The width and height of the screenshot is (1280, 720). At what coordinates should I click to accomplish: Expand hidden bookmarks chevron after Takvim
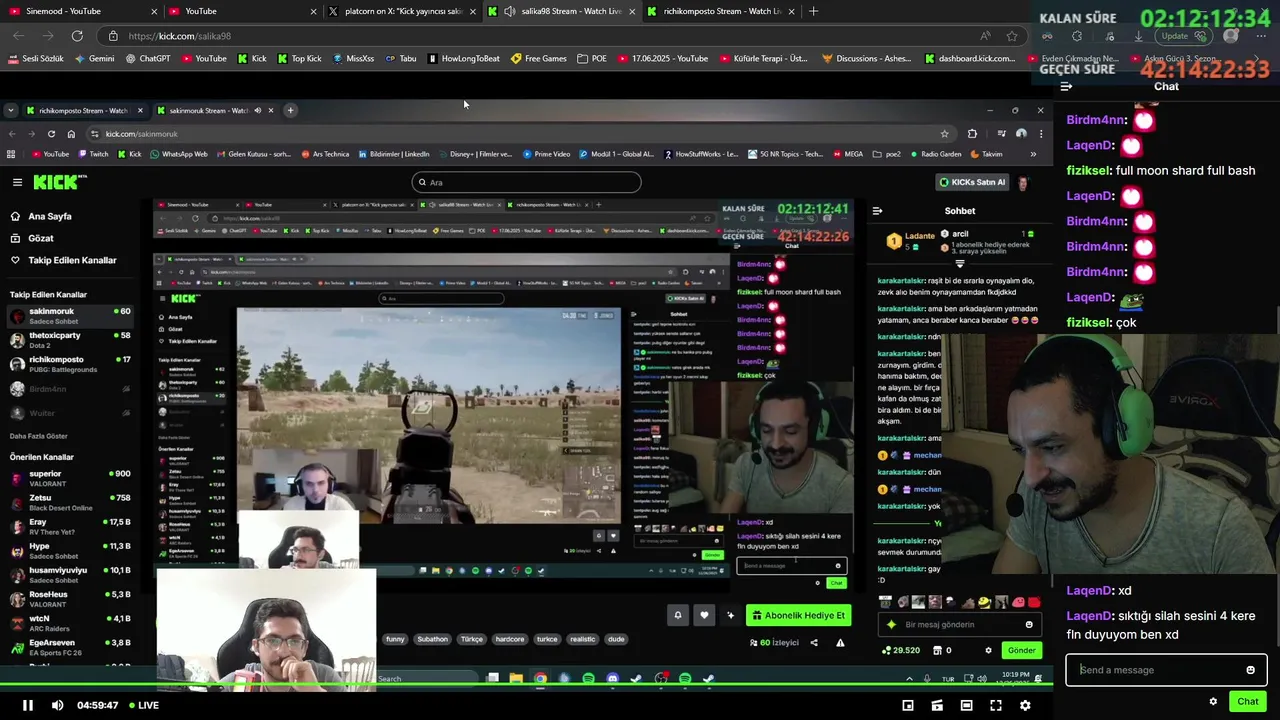coord(1033,154)
